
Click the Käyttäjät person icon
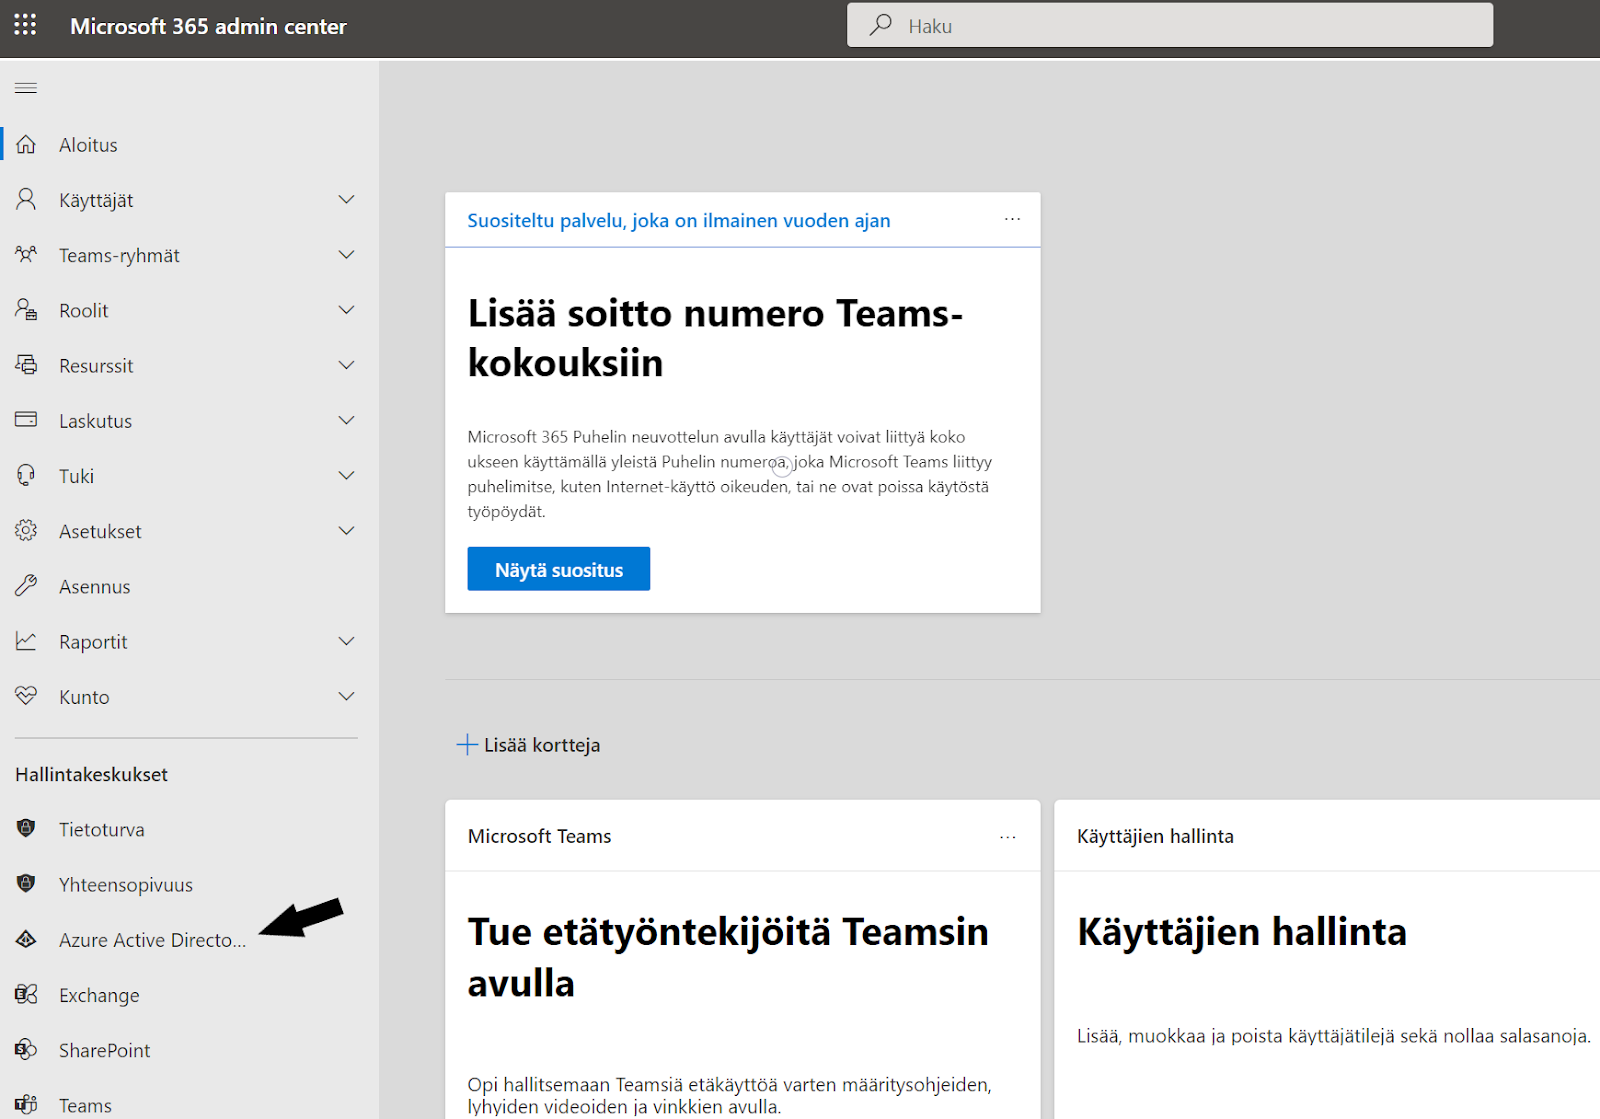coord(26,199)
